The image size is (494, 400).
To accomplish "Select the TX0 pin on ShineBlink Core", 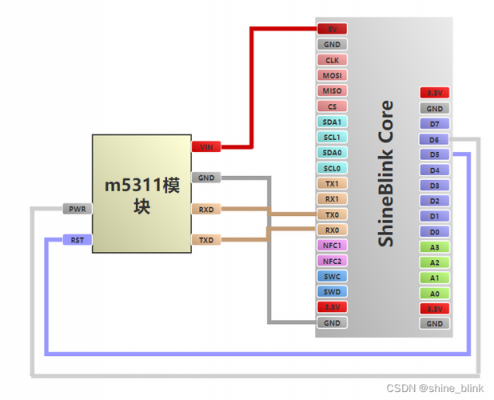I will pos(332,215).
